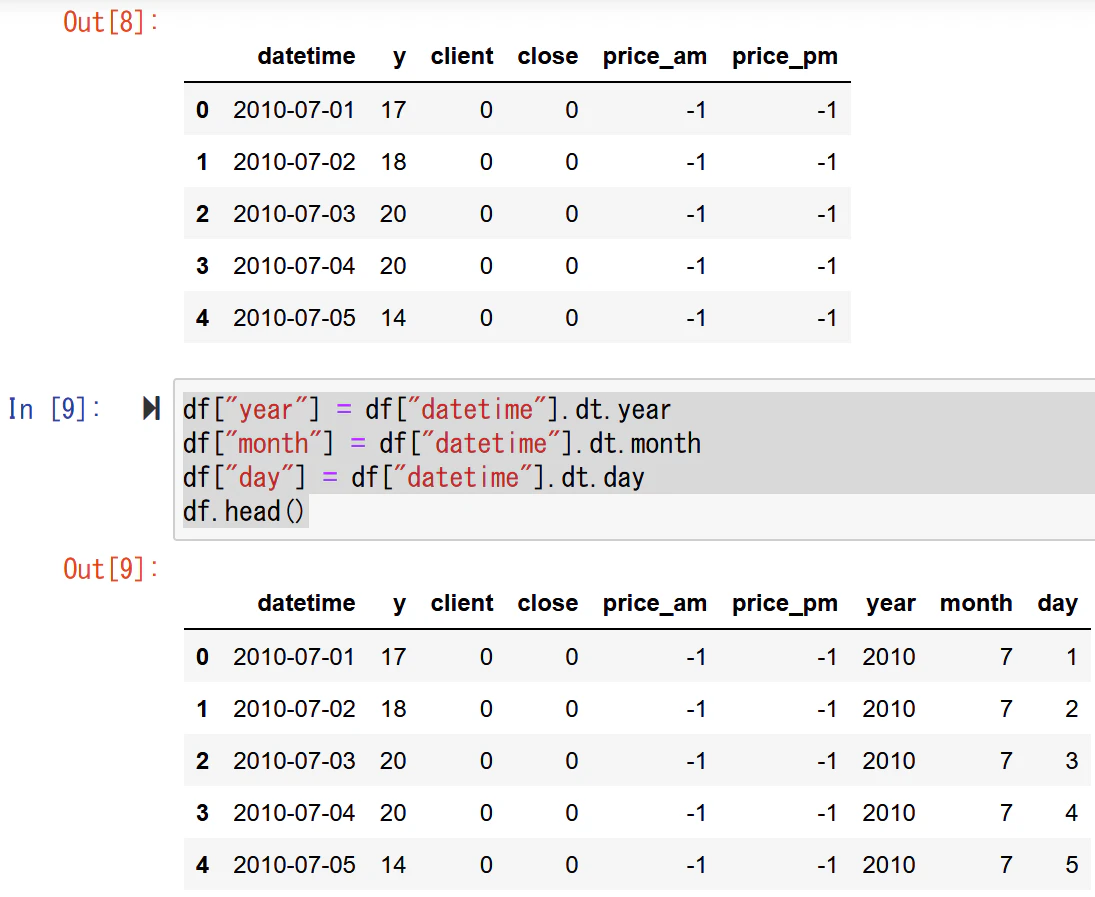Viewport: 1095px width, 897px height.
Task: Click y value 18 in Out[8] table
Action: (x=393, y=162)
